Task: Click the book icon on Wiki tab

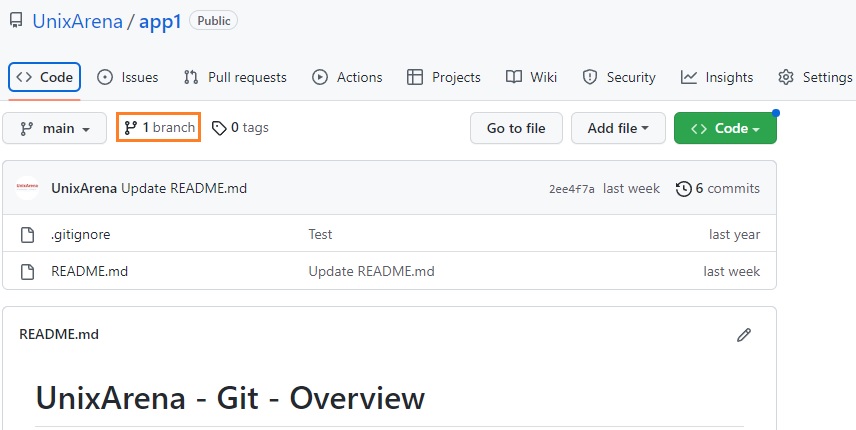Action: point(514,77)
